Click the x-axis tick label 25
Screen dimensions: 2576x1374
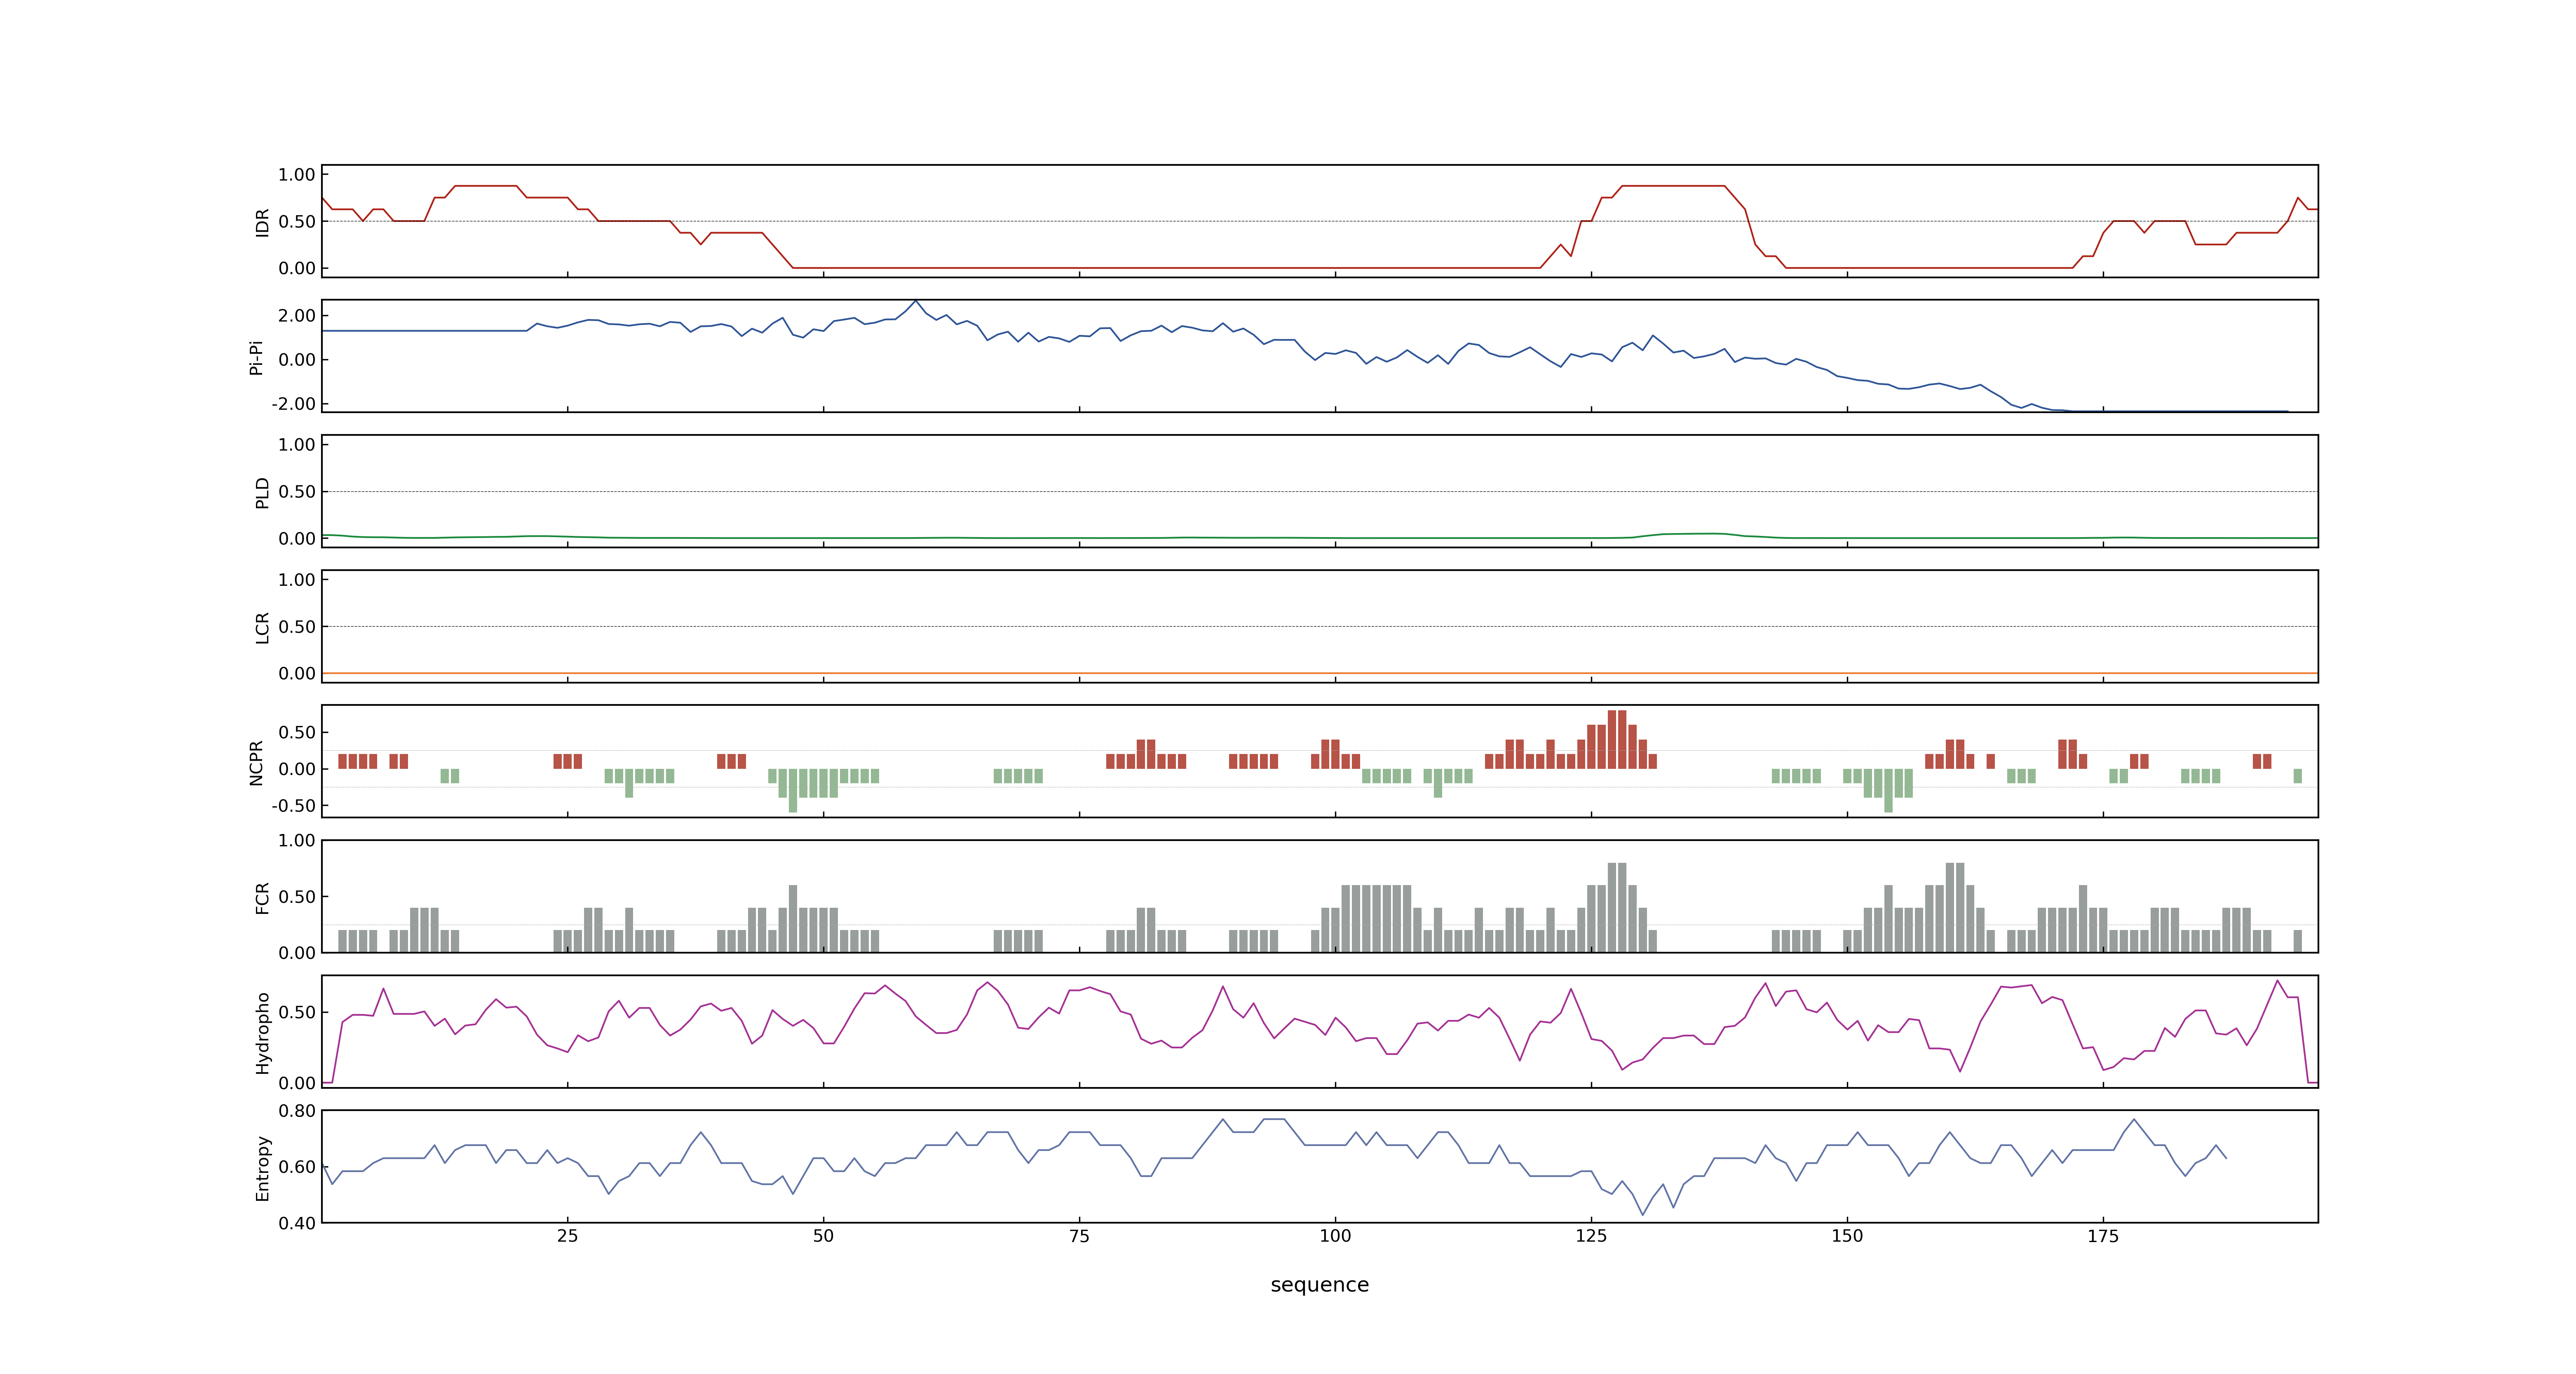click(567, 1236)
